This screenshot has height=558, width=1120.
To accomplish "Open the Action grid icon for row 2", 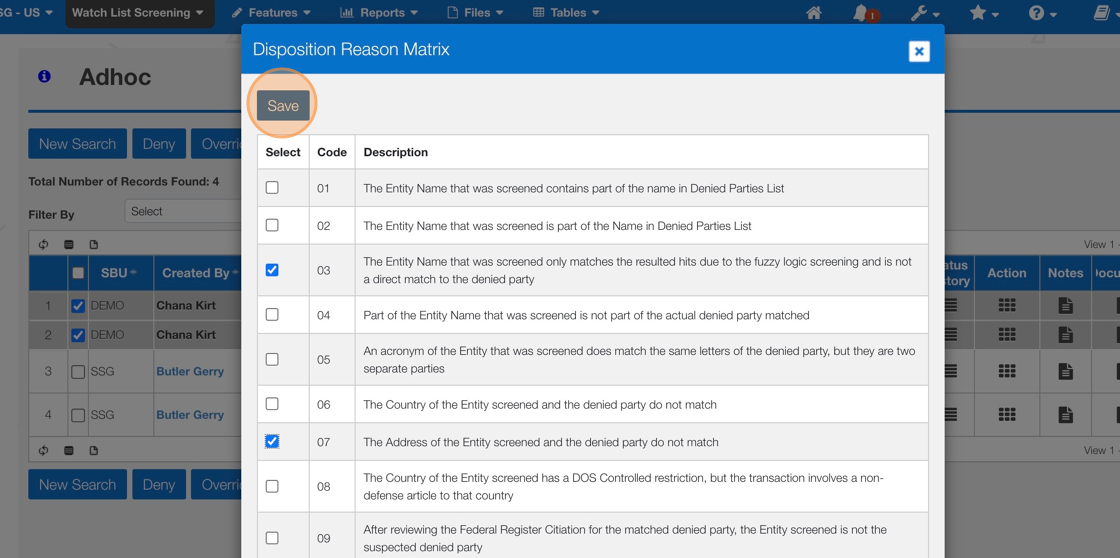I will pyautogui.click(x=1007, y=334).
